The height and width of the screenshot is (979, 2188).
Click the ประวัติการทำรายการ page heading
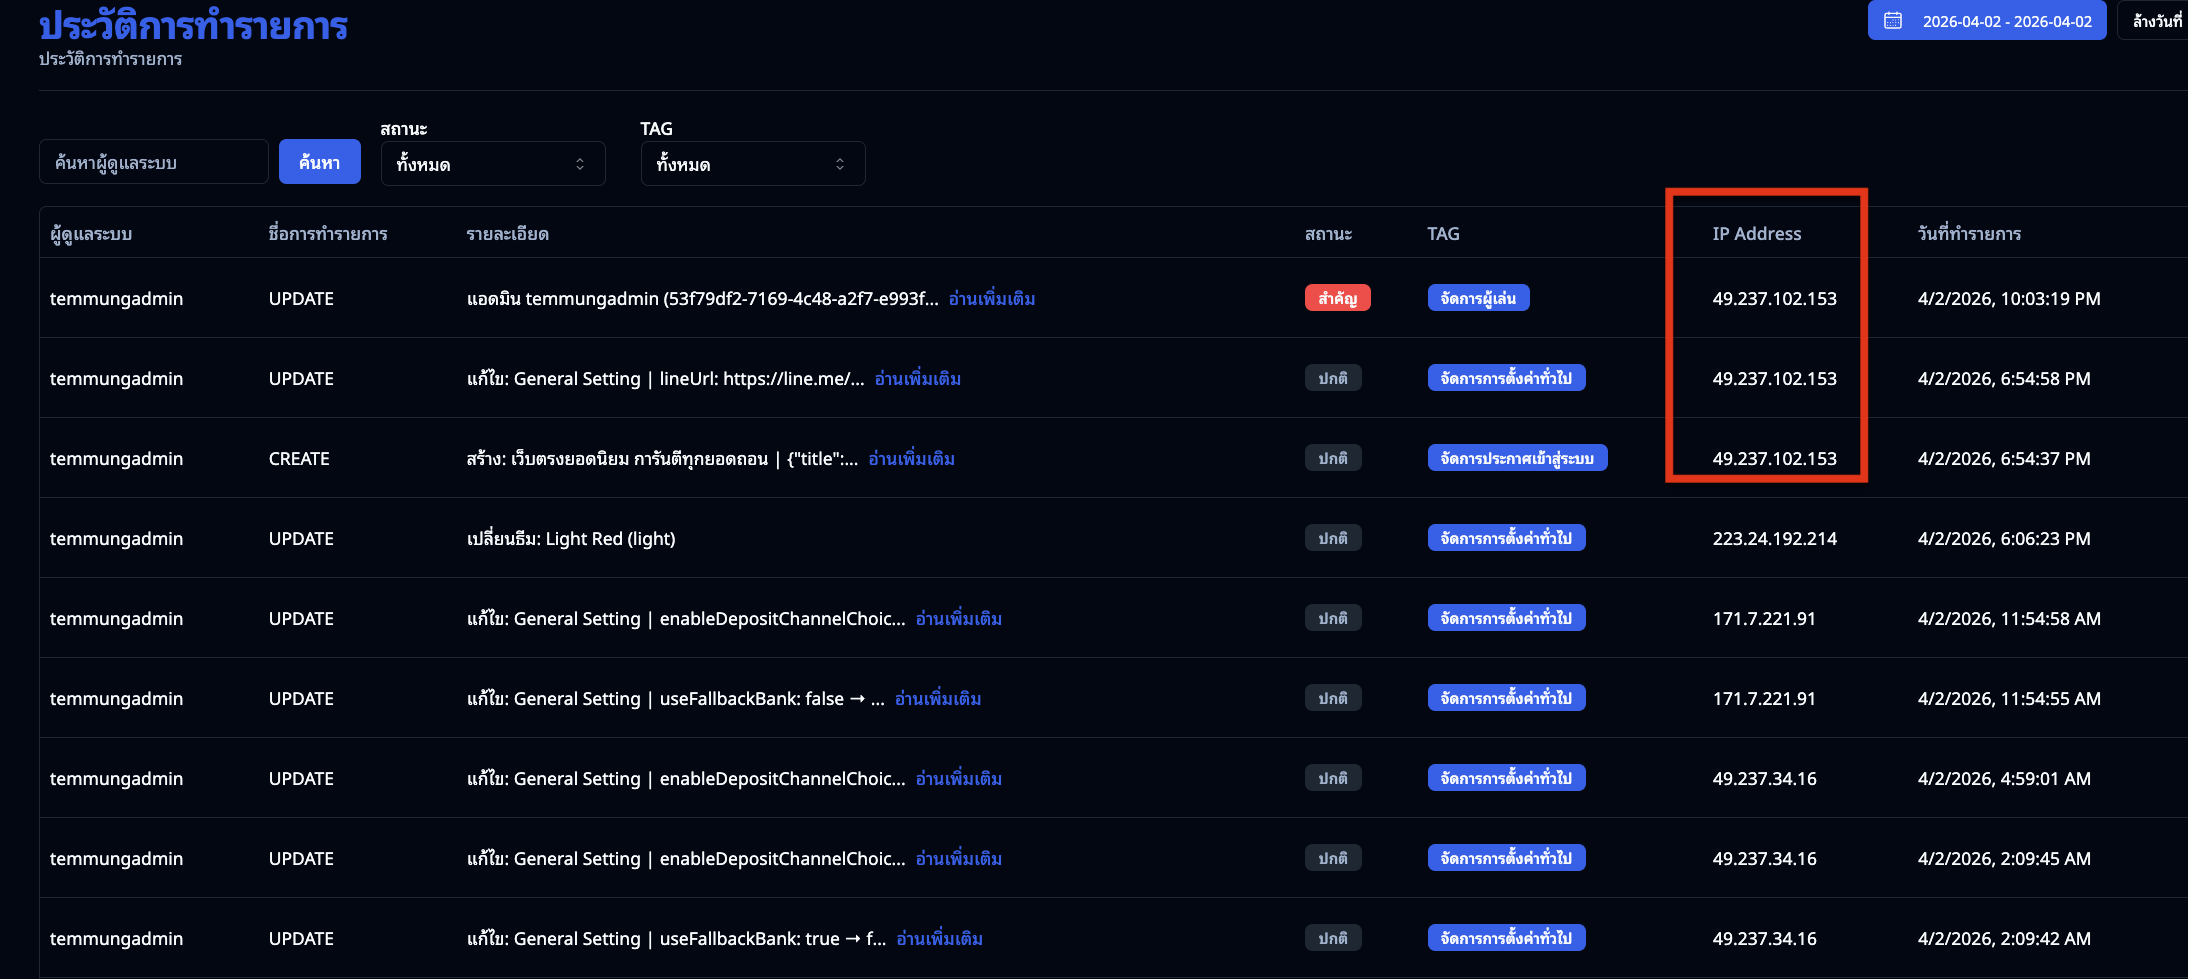192,27
